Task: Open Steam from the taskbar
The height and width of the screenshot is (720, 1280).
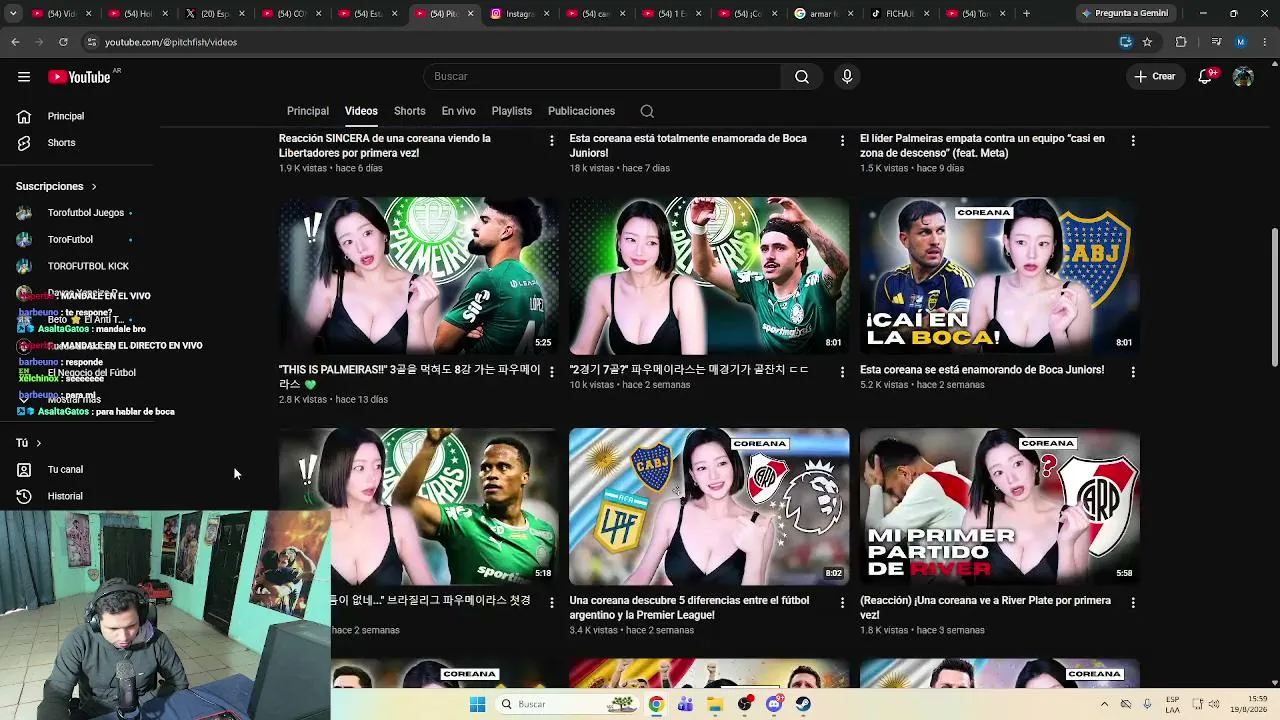Action: click(804, 704)
